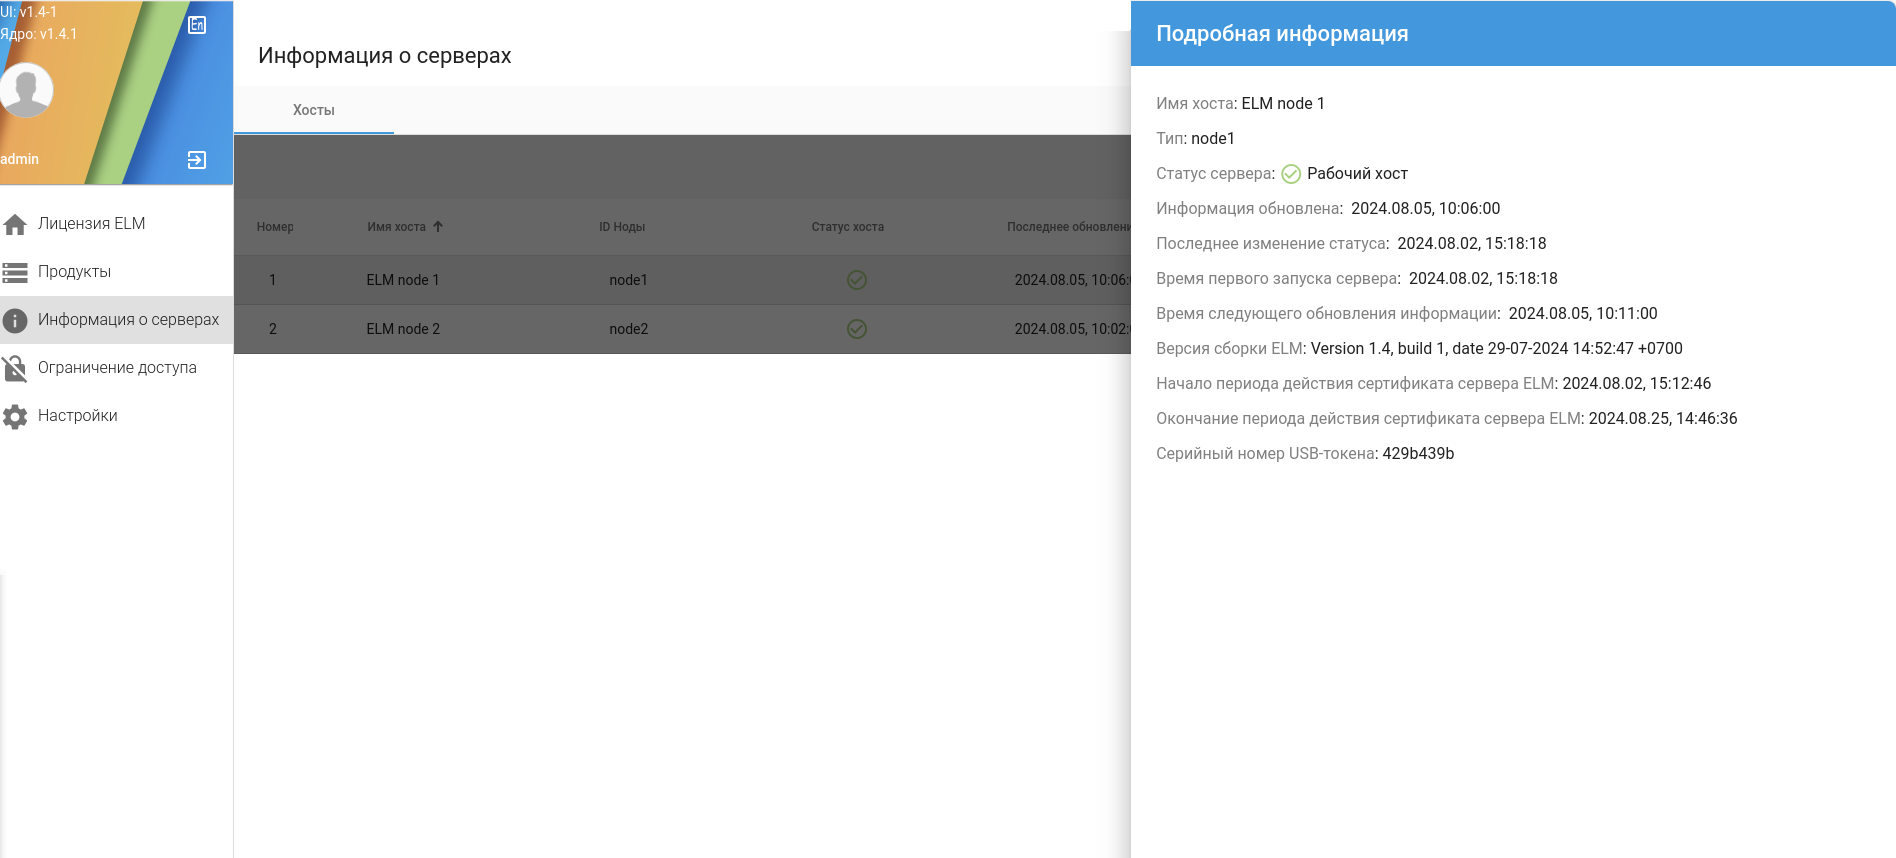Sort the table by Имя хоста header
The image size is (1896, 858).
(x=396, y=227)
